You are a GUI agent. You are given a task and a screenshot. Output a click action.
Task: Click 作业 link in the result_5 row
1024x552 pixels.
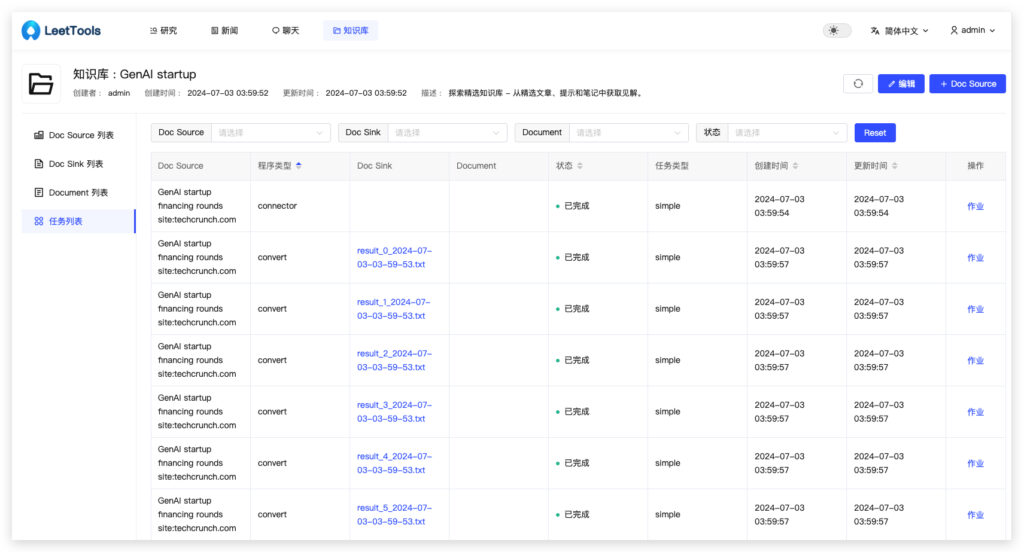(975, 515)
